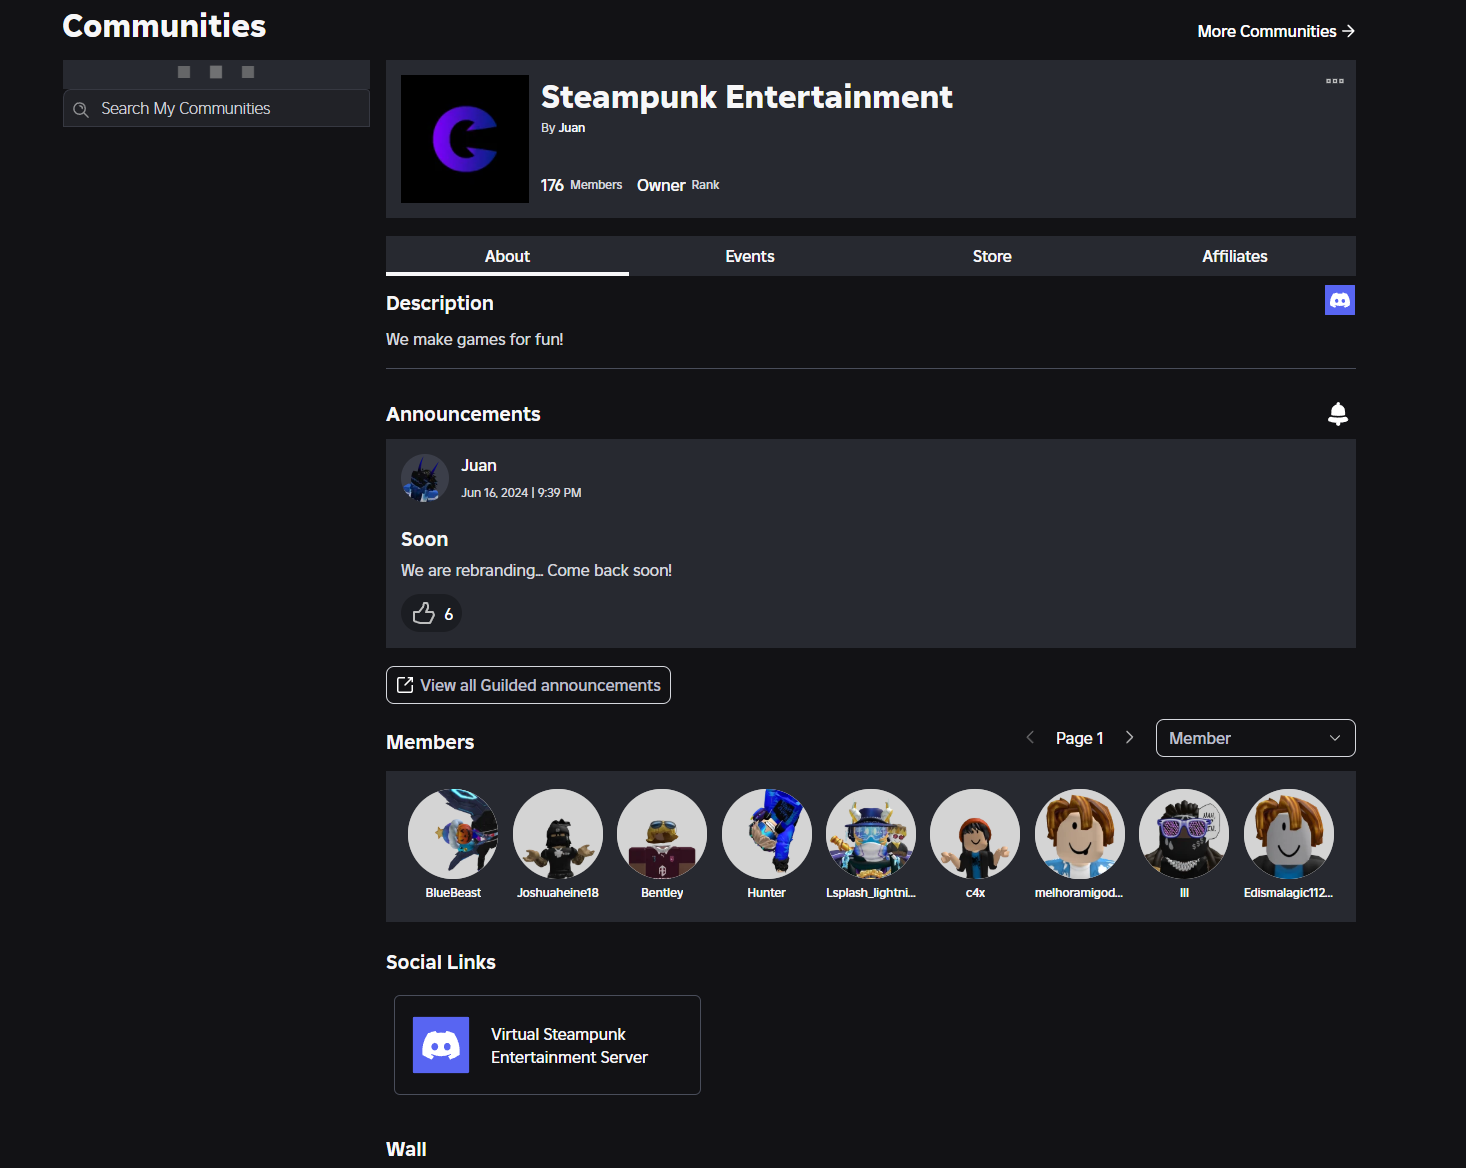Image resolution: width=1466 pixels, height=1168 pixels.
Task: Click the search magnifier in Search My Communities
Action: click(81, 108)
